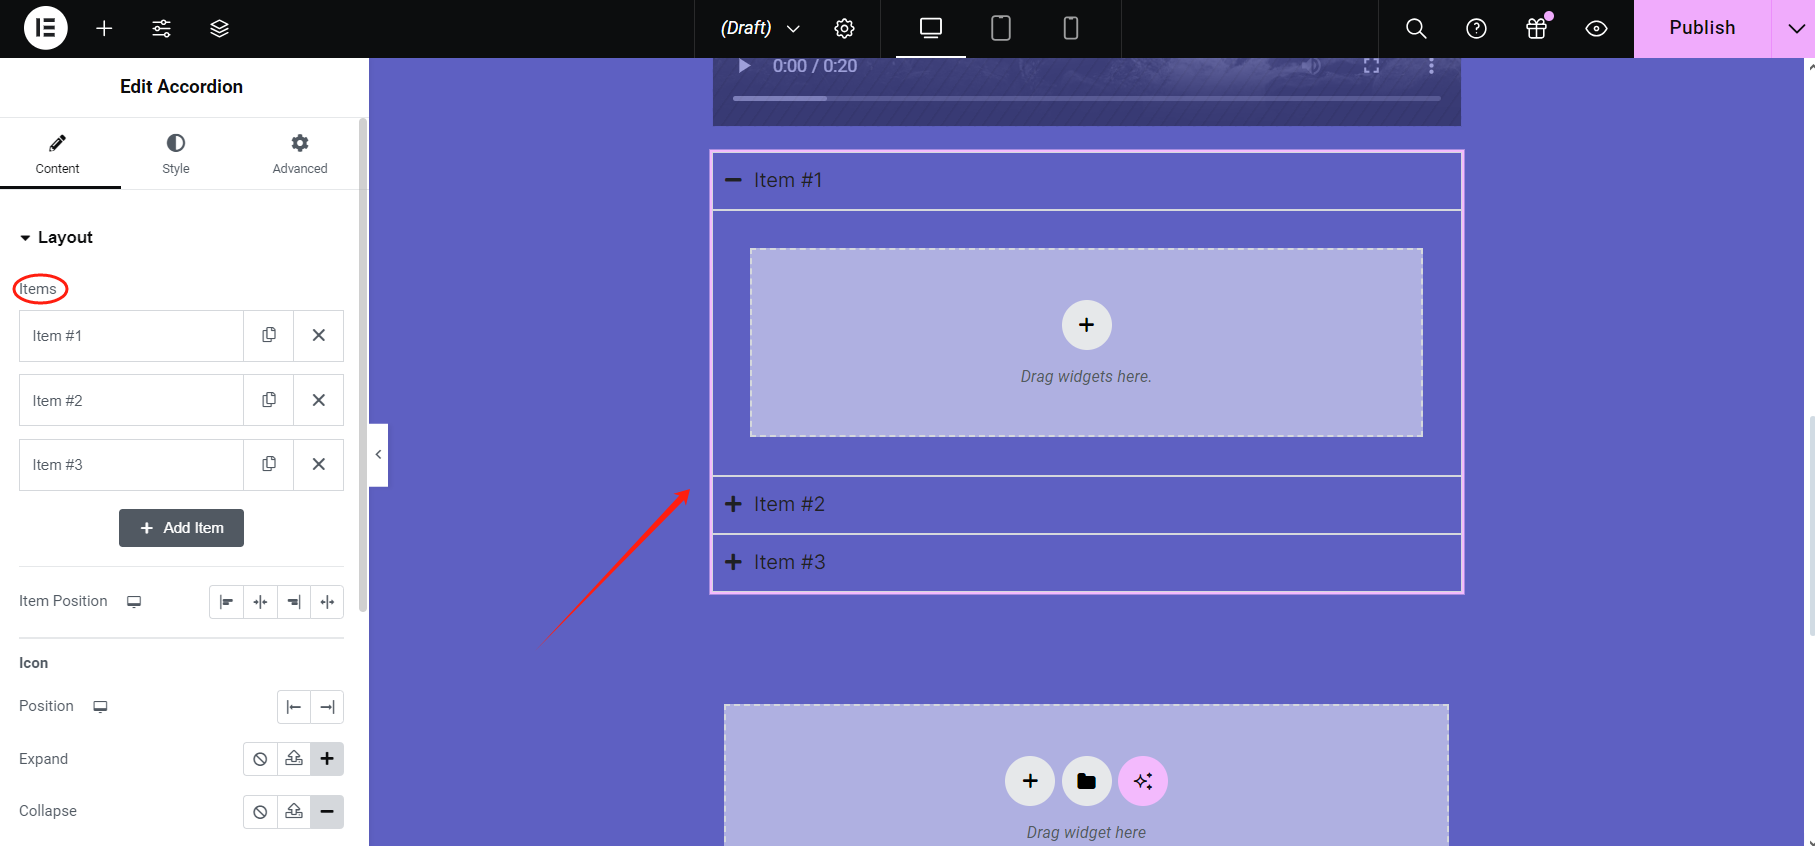Expand the Publish options arrow
This screenshot has width=1815, height=846.
[x=1795, y=28]
